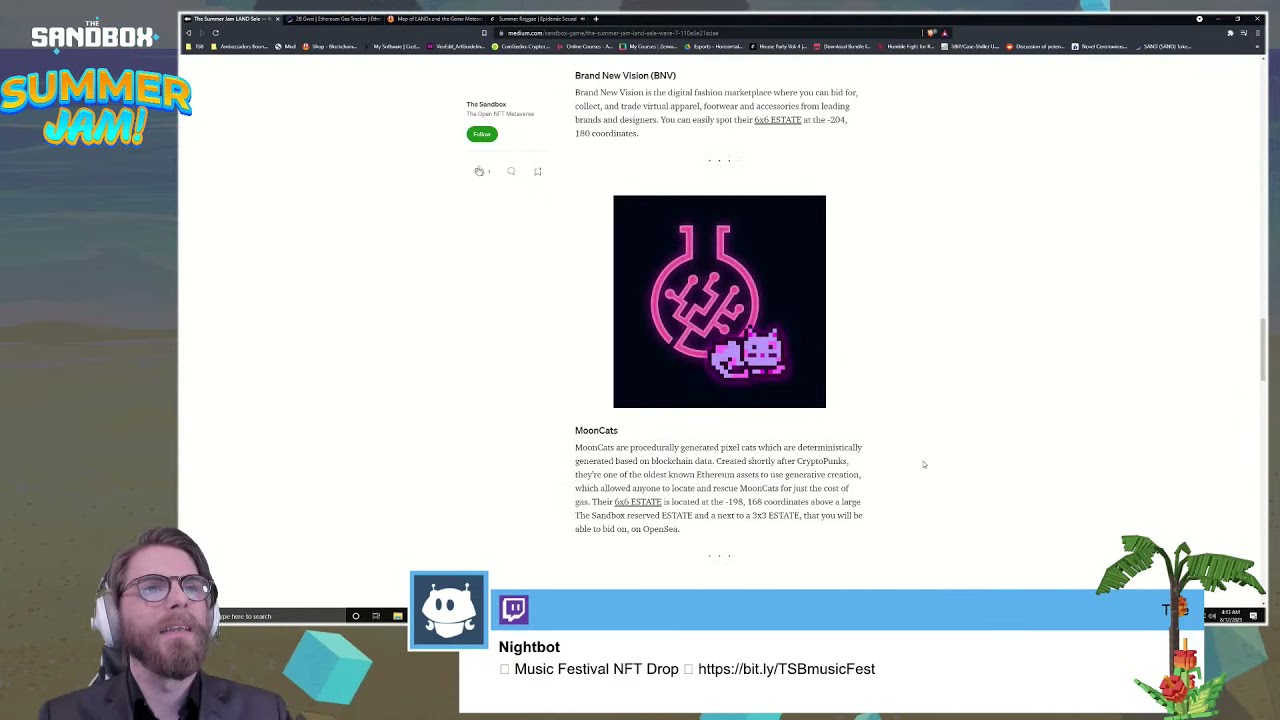Click the Brand New Vision (BNV) heading
This screenshot has width=1280, height=720.
pyautogui.click(x=625, y=76)
